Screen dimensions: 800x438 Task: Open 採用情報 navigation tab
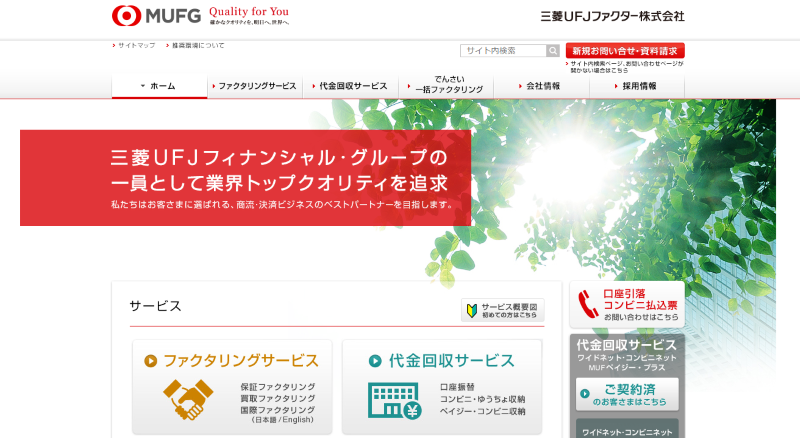click(637, 86)
